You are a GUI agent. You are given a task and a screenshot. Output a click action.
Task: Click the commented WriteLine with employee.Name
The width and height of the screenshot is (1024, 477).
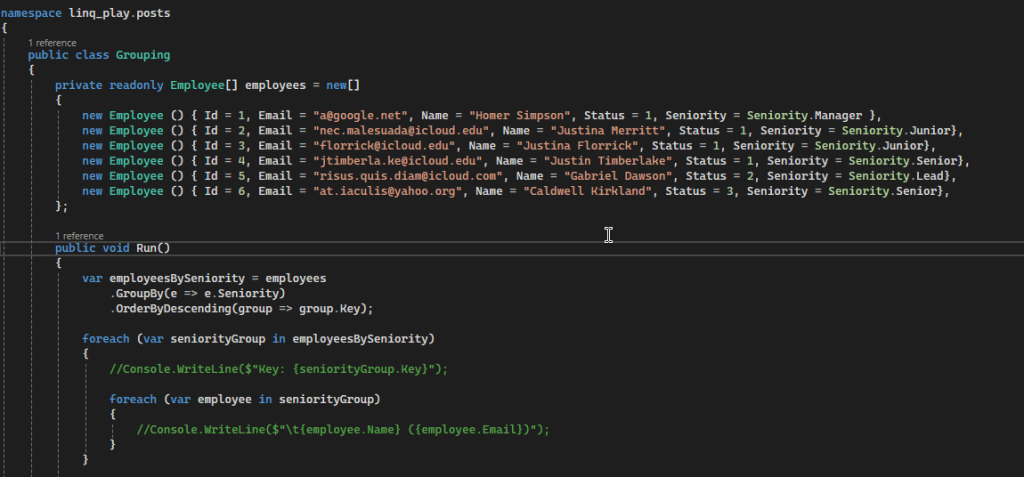click(343, 429)
